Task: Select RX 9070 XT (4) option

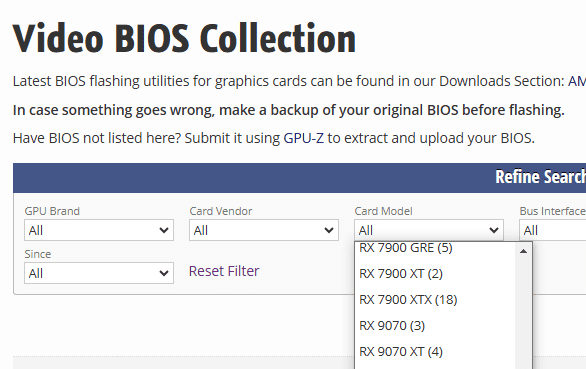Action: pos(435,352)
